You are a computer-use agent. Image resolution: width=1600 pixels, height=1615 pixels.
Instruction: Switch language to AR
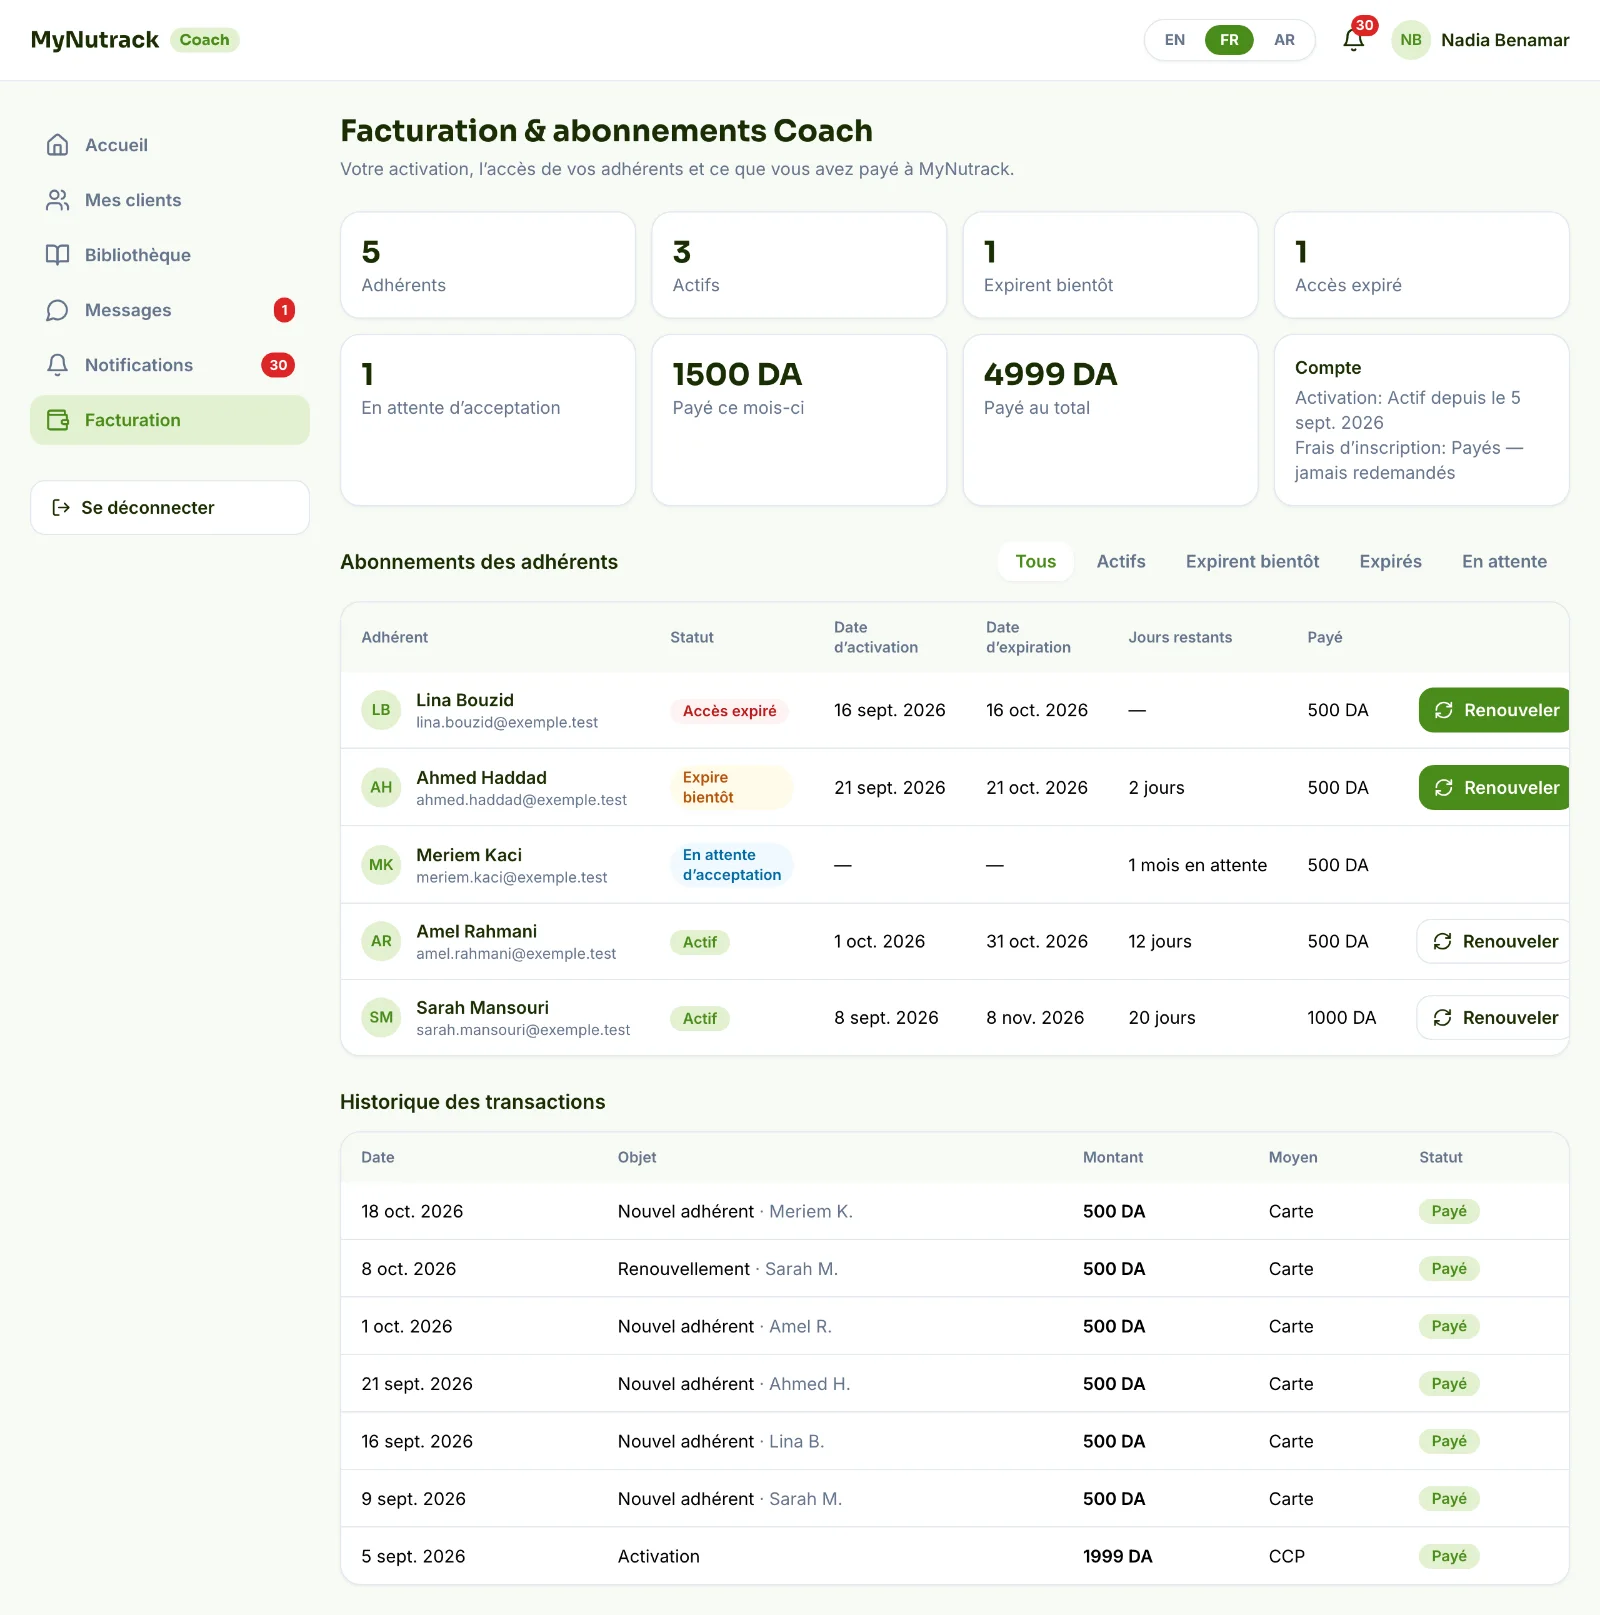click(1284, 40)
